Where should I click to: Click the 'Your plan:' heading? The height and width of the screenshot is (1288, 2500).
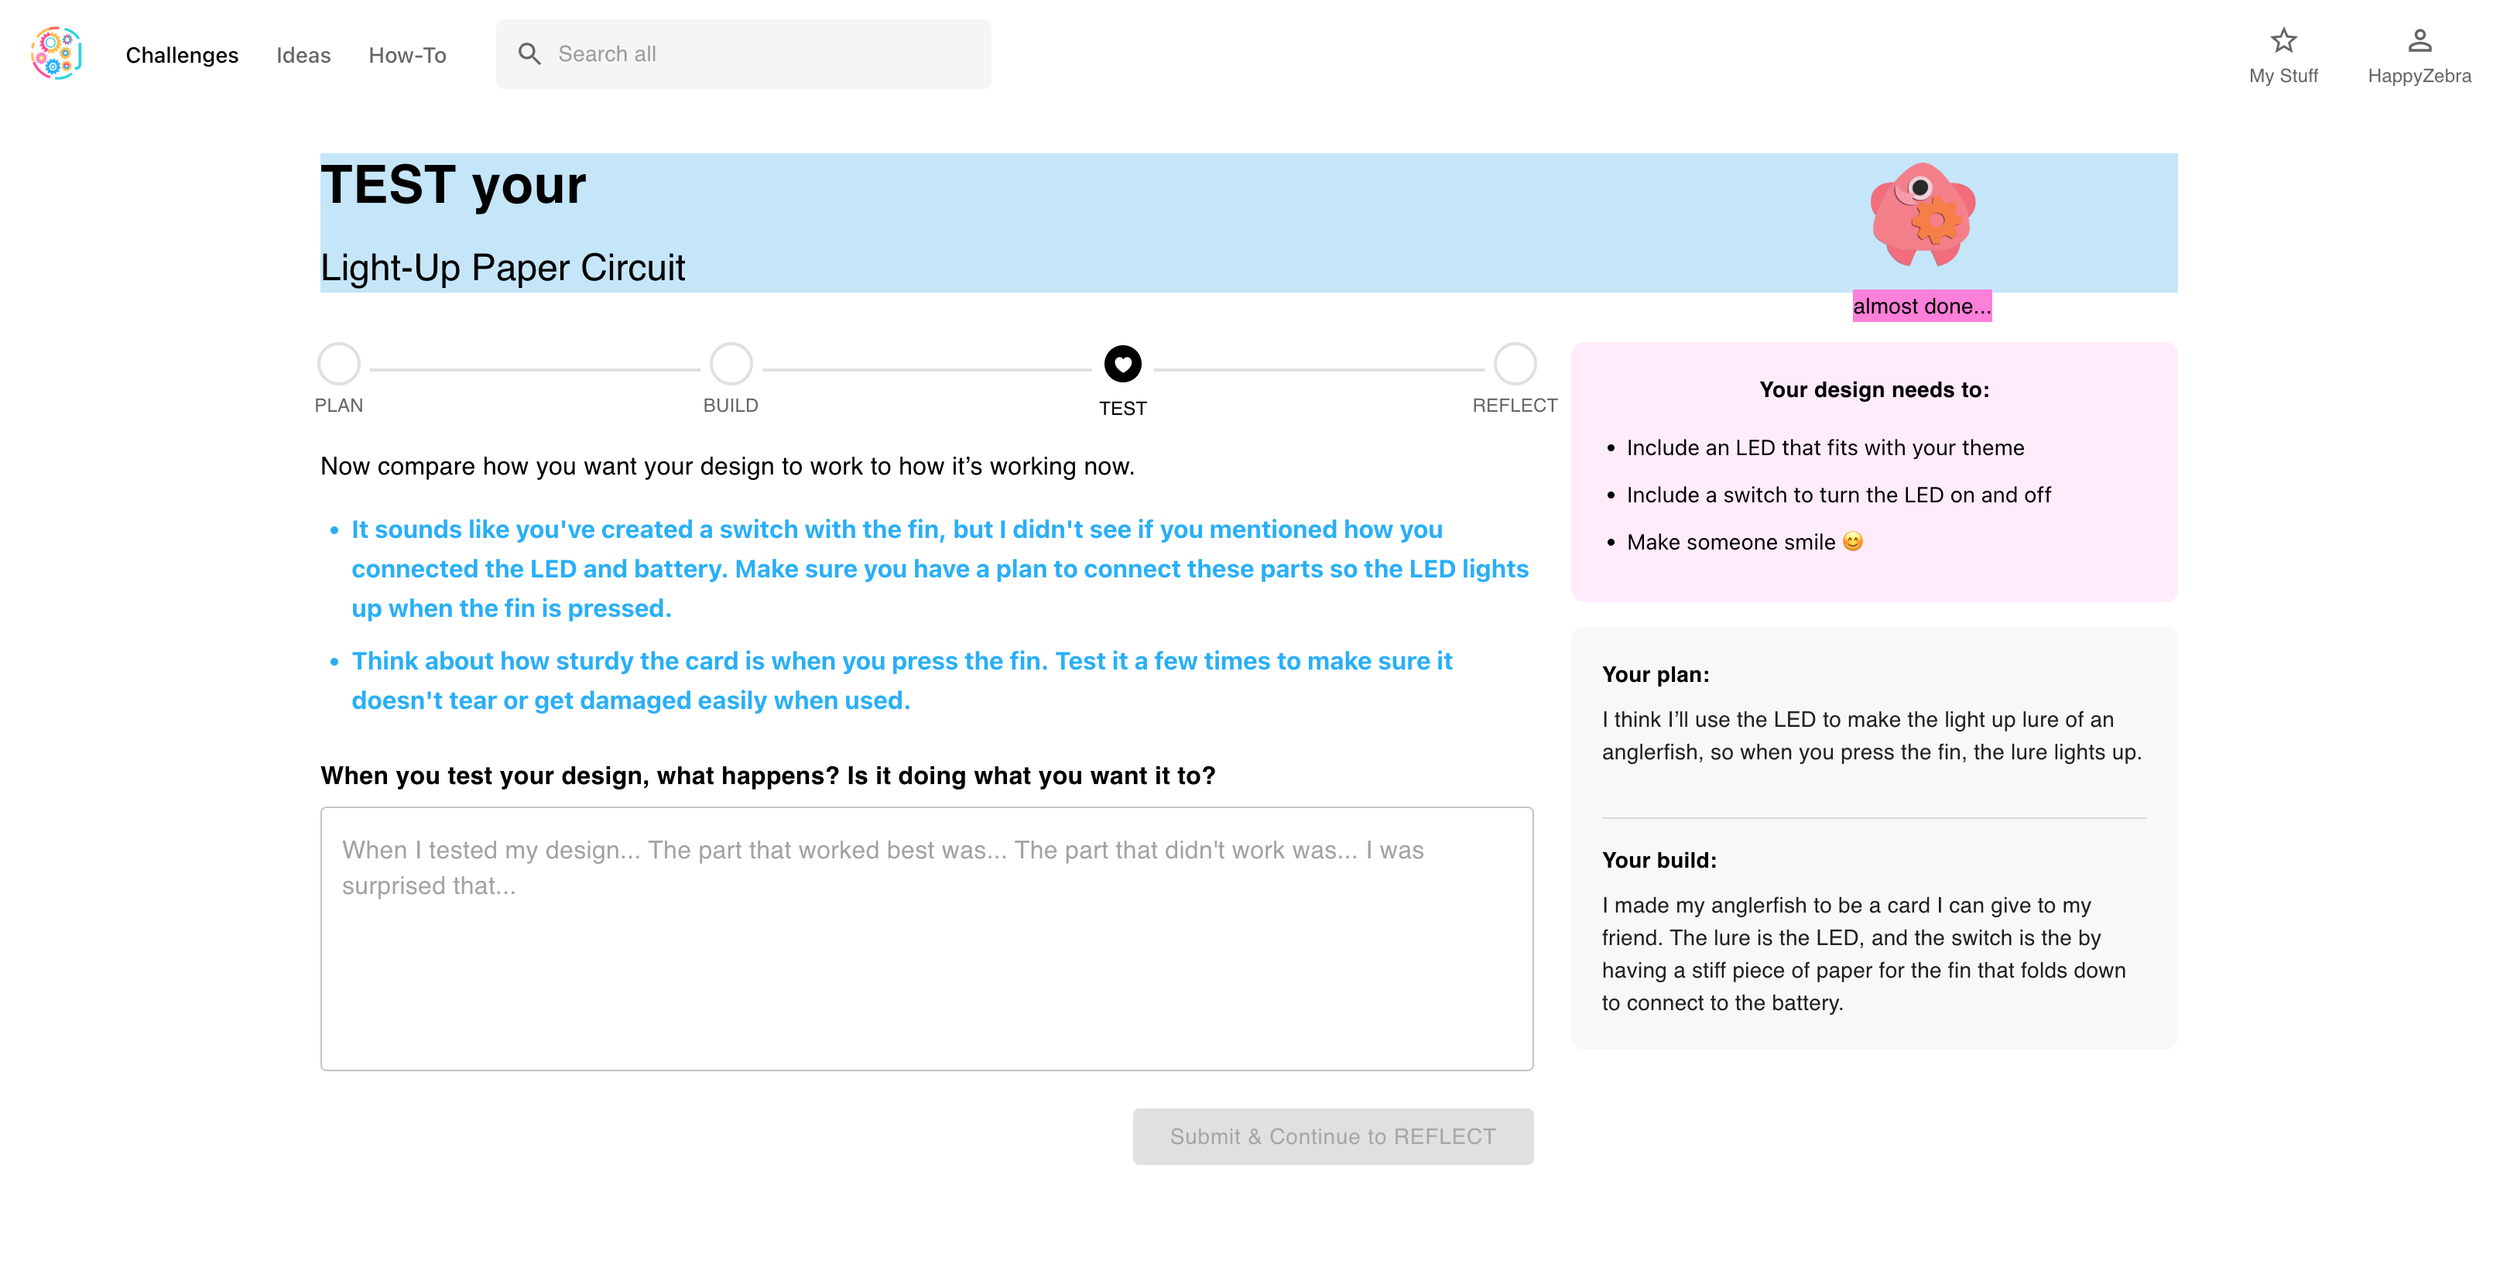[x=1656, y=675]
